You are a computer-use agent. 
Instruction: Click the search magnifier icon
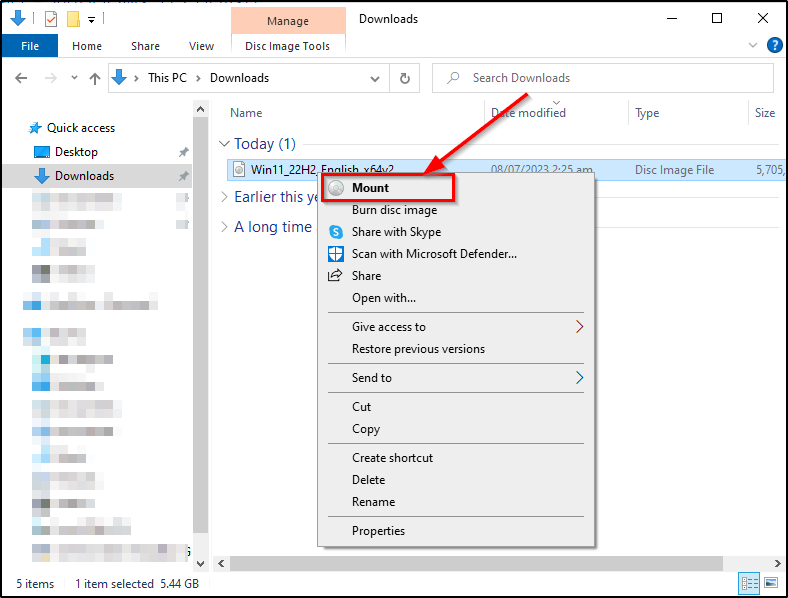pos(453,78)
